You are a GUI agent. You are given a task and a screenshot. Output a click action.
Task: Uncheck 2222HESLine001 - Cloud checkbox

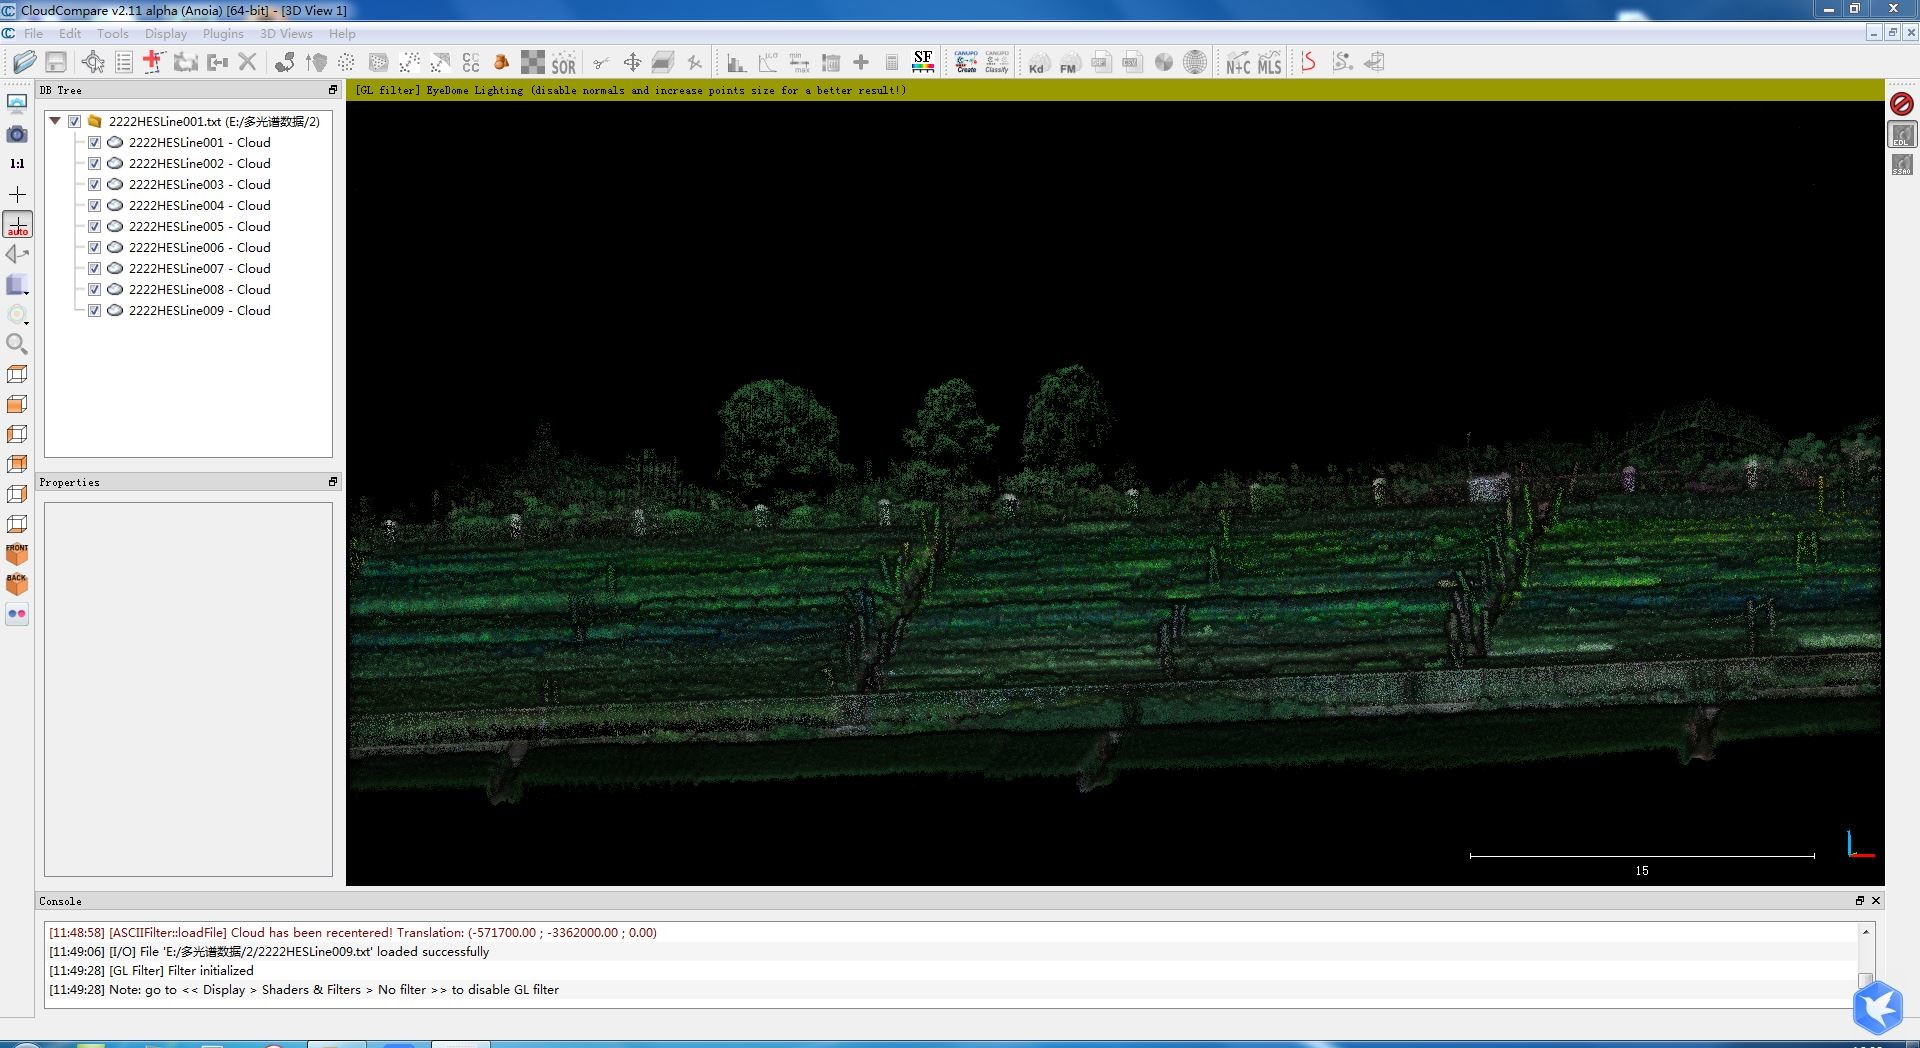point(94,142)
